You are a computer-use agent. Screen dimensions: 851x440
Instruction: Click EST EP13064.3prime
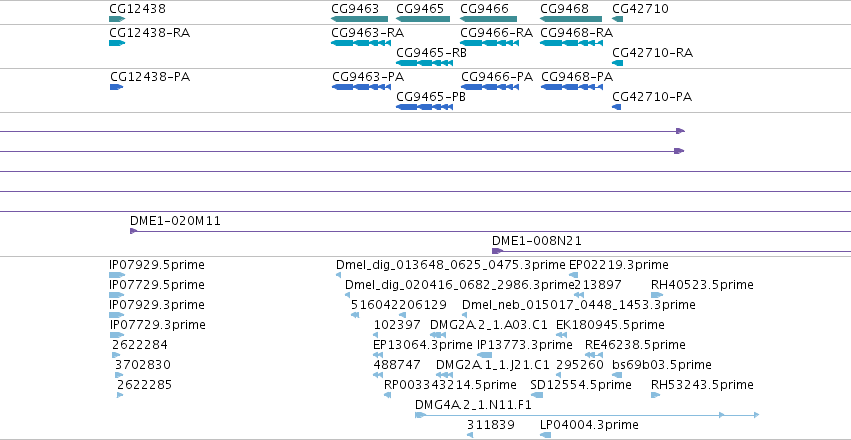423,345
